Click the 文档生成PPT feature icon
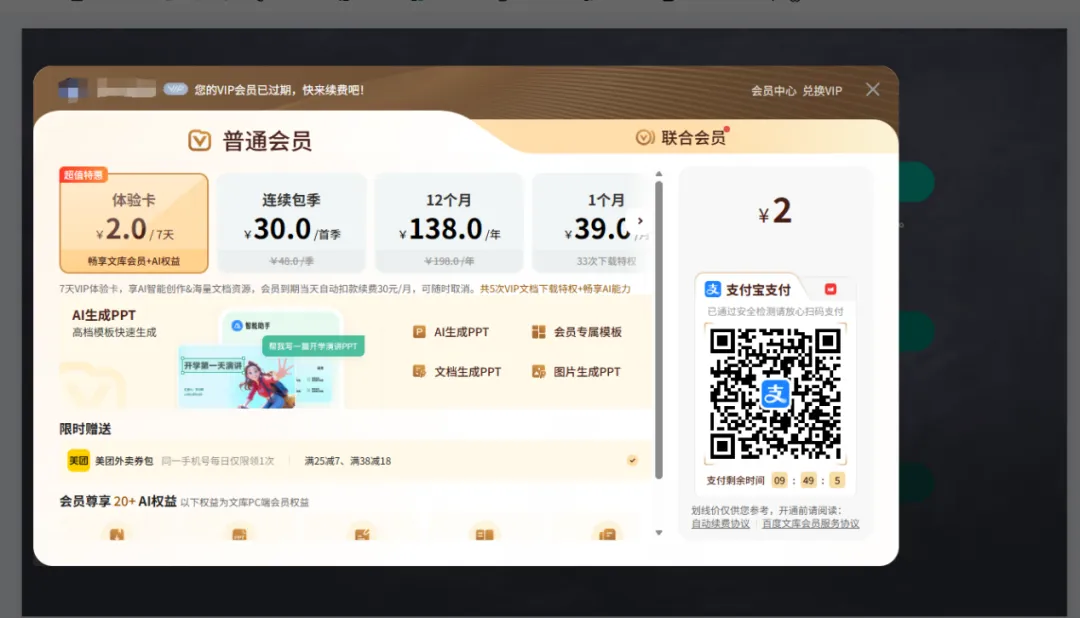This screenshot has height=618, width=1080. [x=419, y=371]
